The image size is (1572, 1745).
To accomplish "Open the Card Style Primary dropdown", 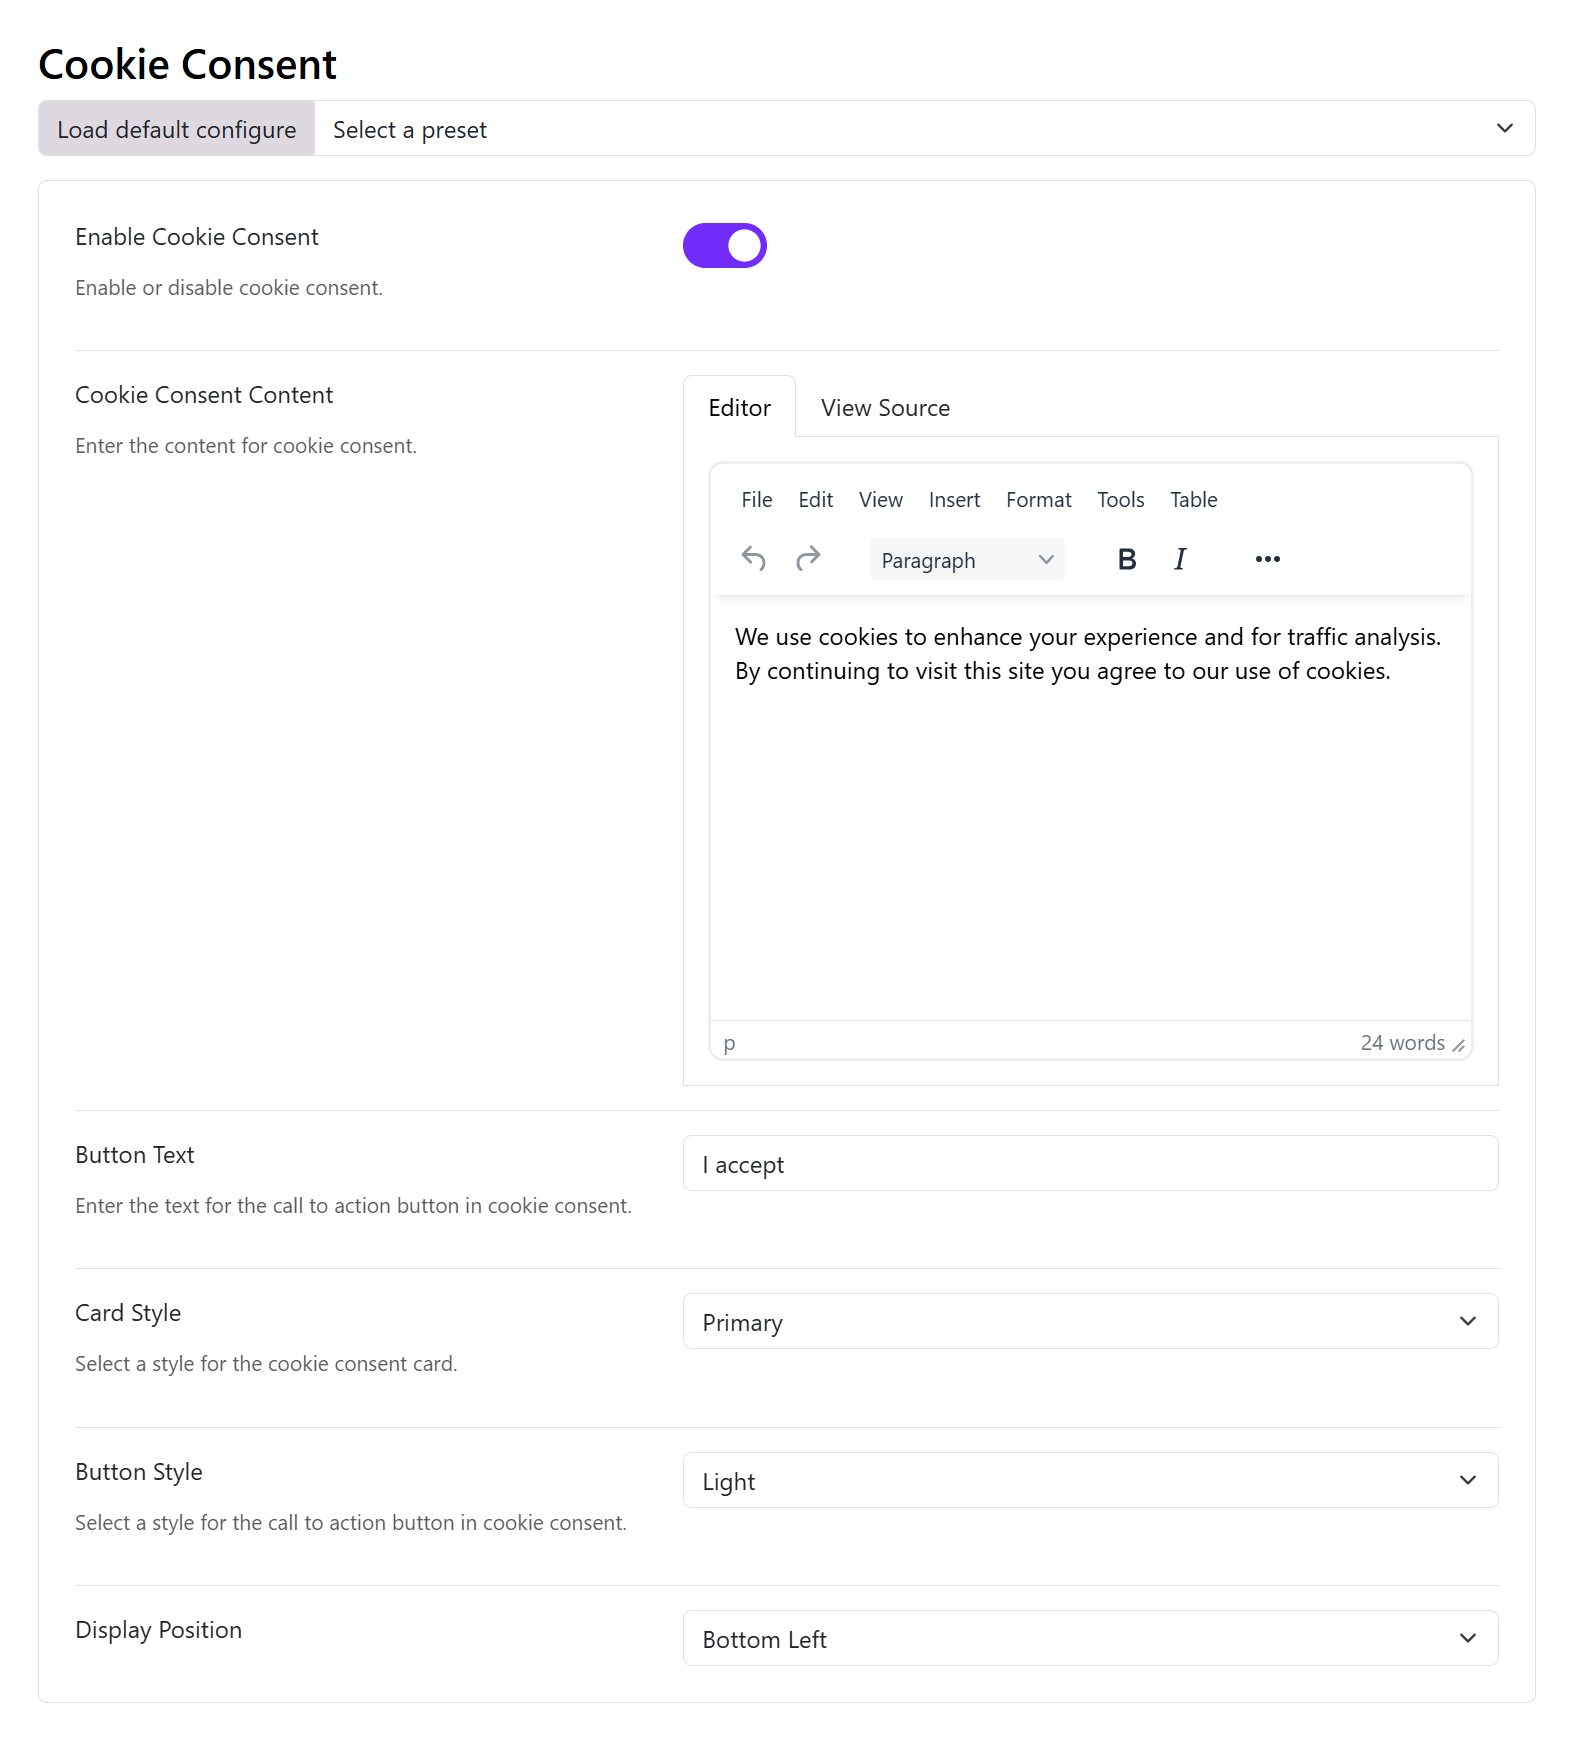I will tap(1090, 1322).
